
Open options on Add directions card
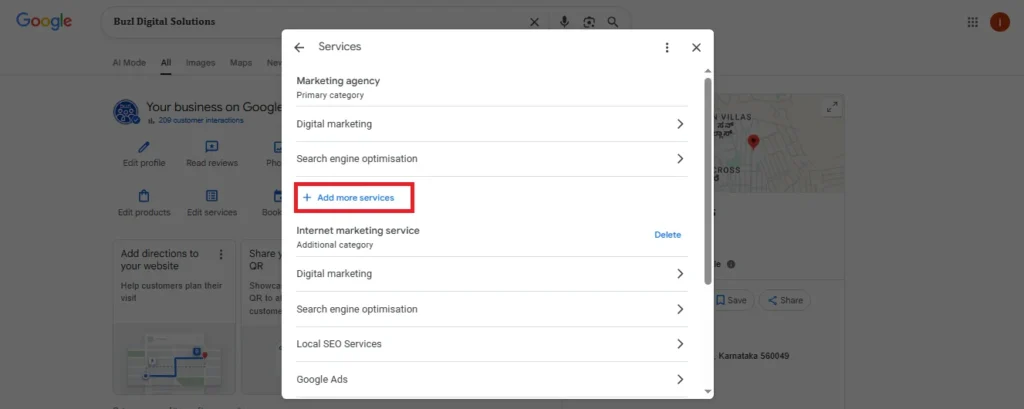pyautogui.click(x=221, y=254)
